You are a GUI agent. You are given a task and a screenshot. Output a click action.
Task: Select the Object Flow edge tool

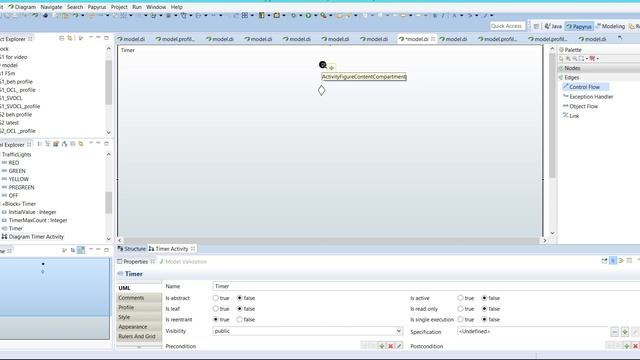tap(580, 106)
